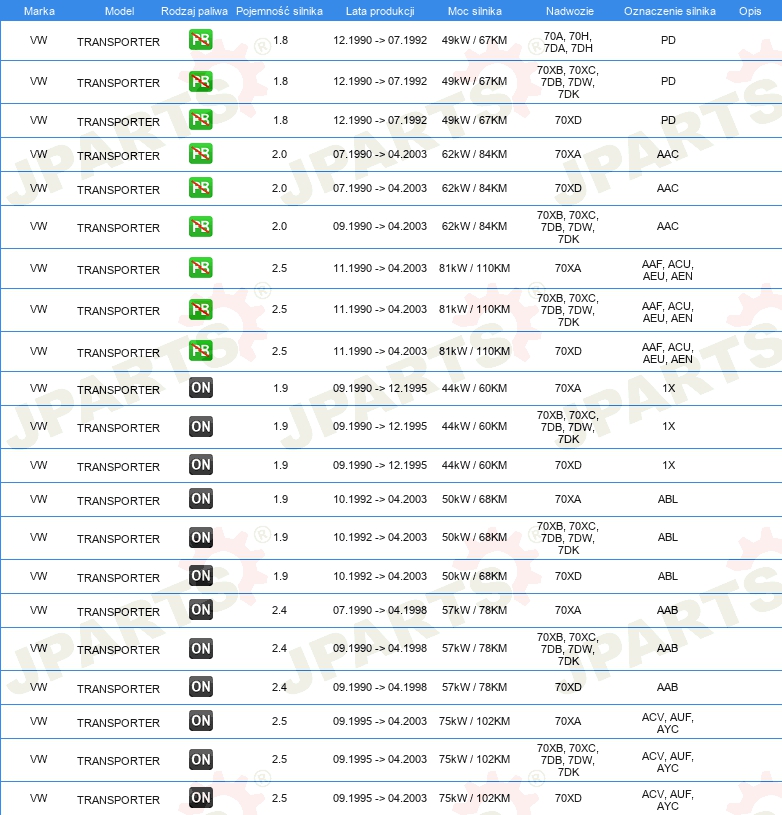Click the Lata produkcji column header
Viewport: 782px width, 815px height.
tap(380, 11)
